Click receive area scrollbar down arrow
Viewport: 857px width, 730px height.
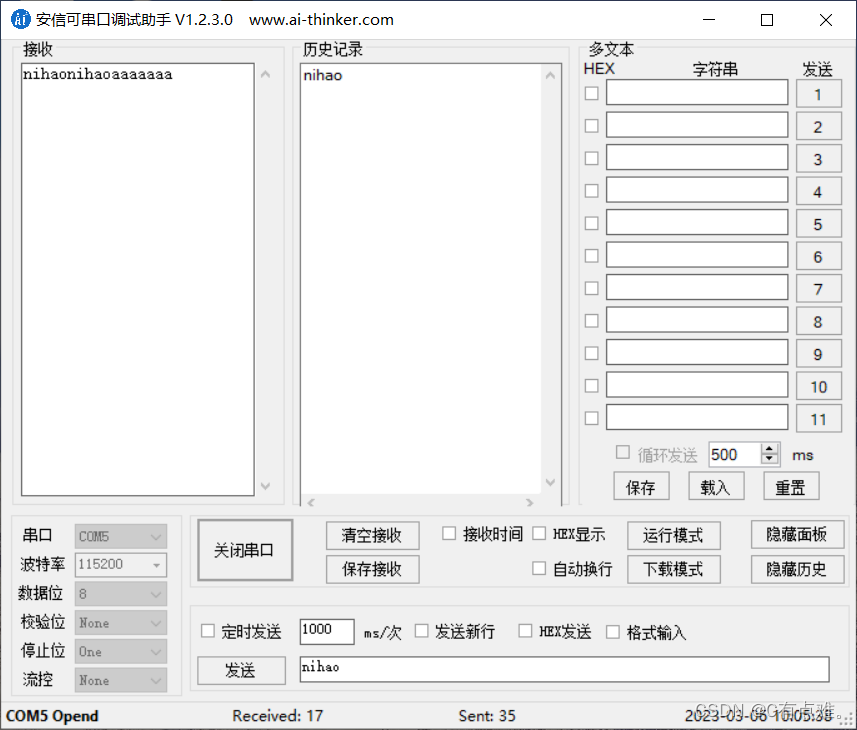point(266,486)
